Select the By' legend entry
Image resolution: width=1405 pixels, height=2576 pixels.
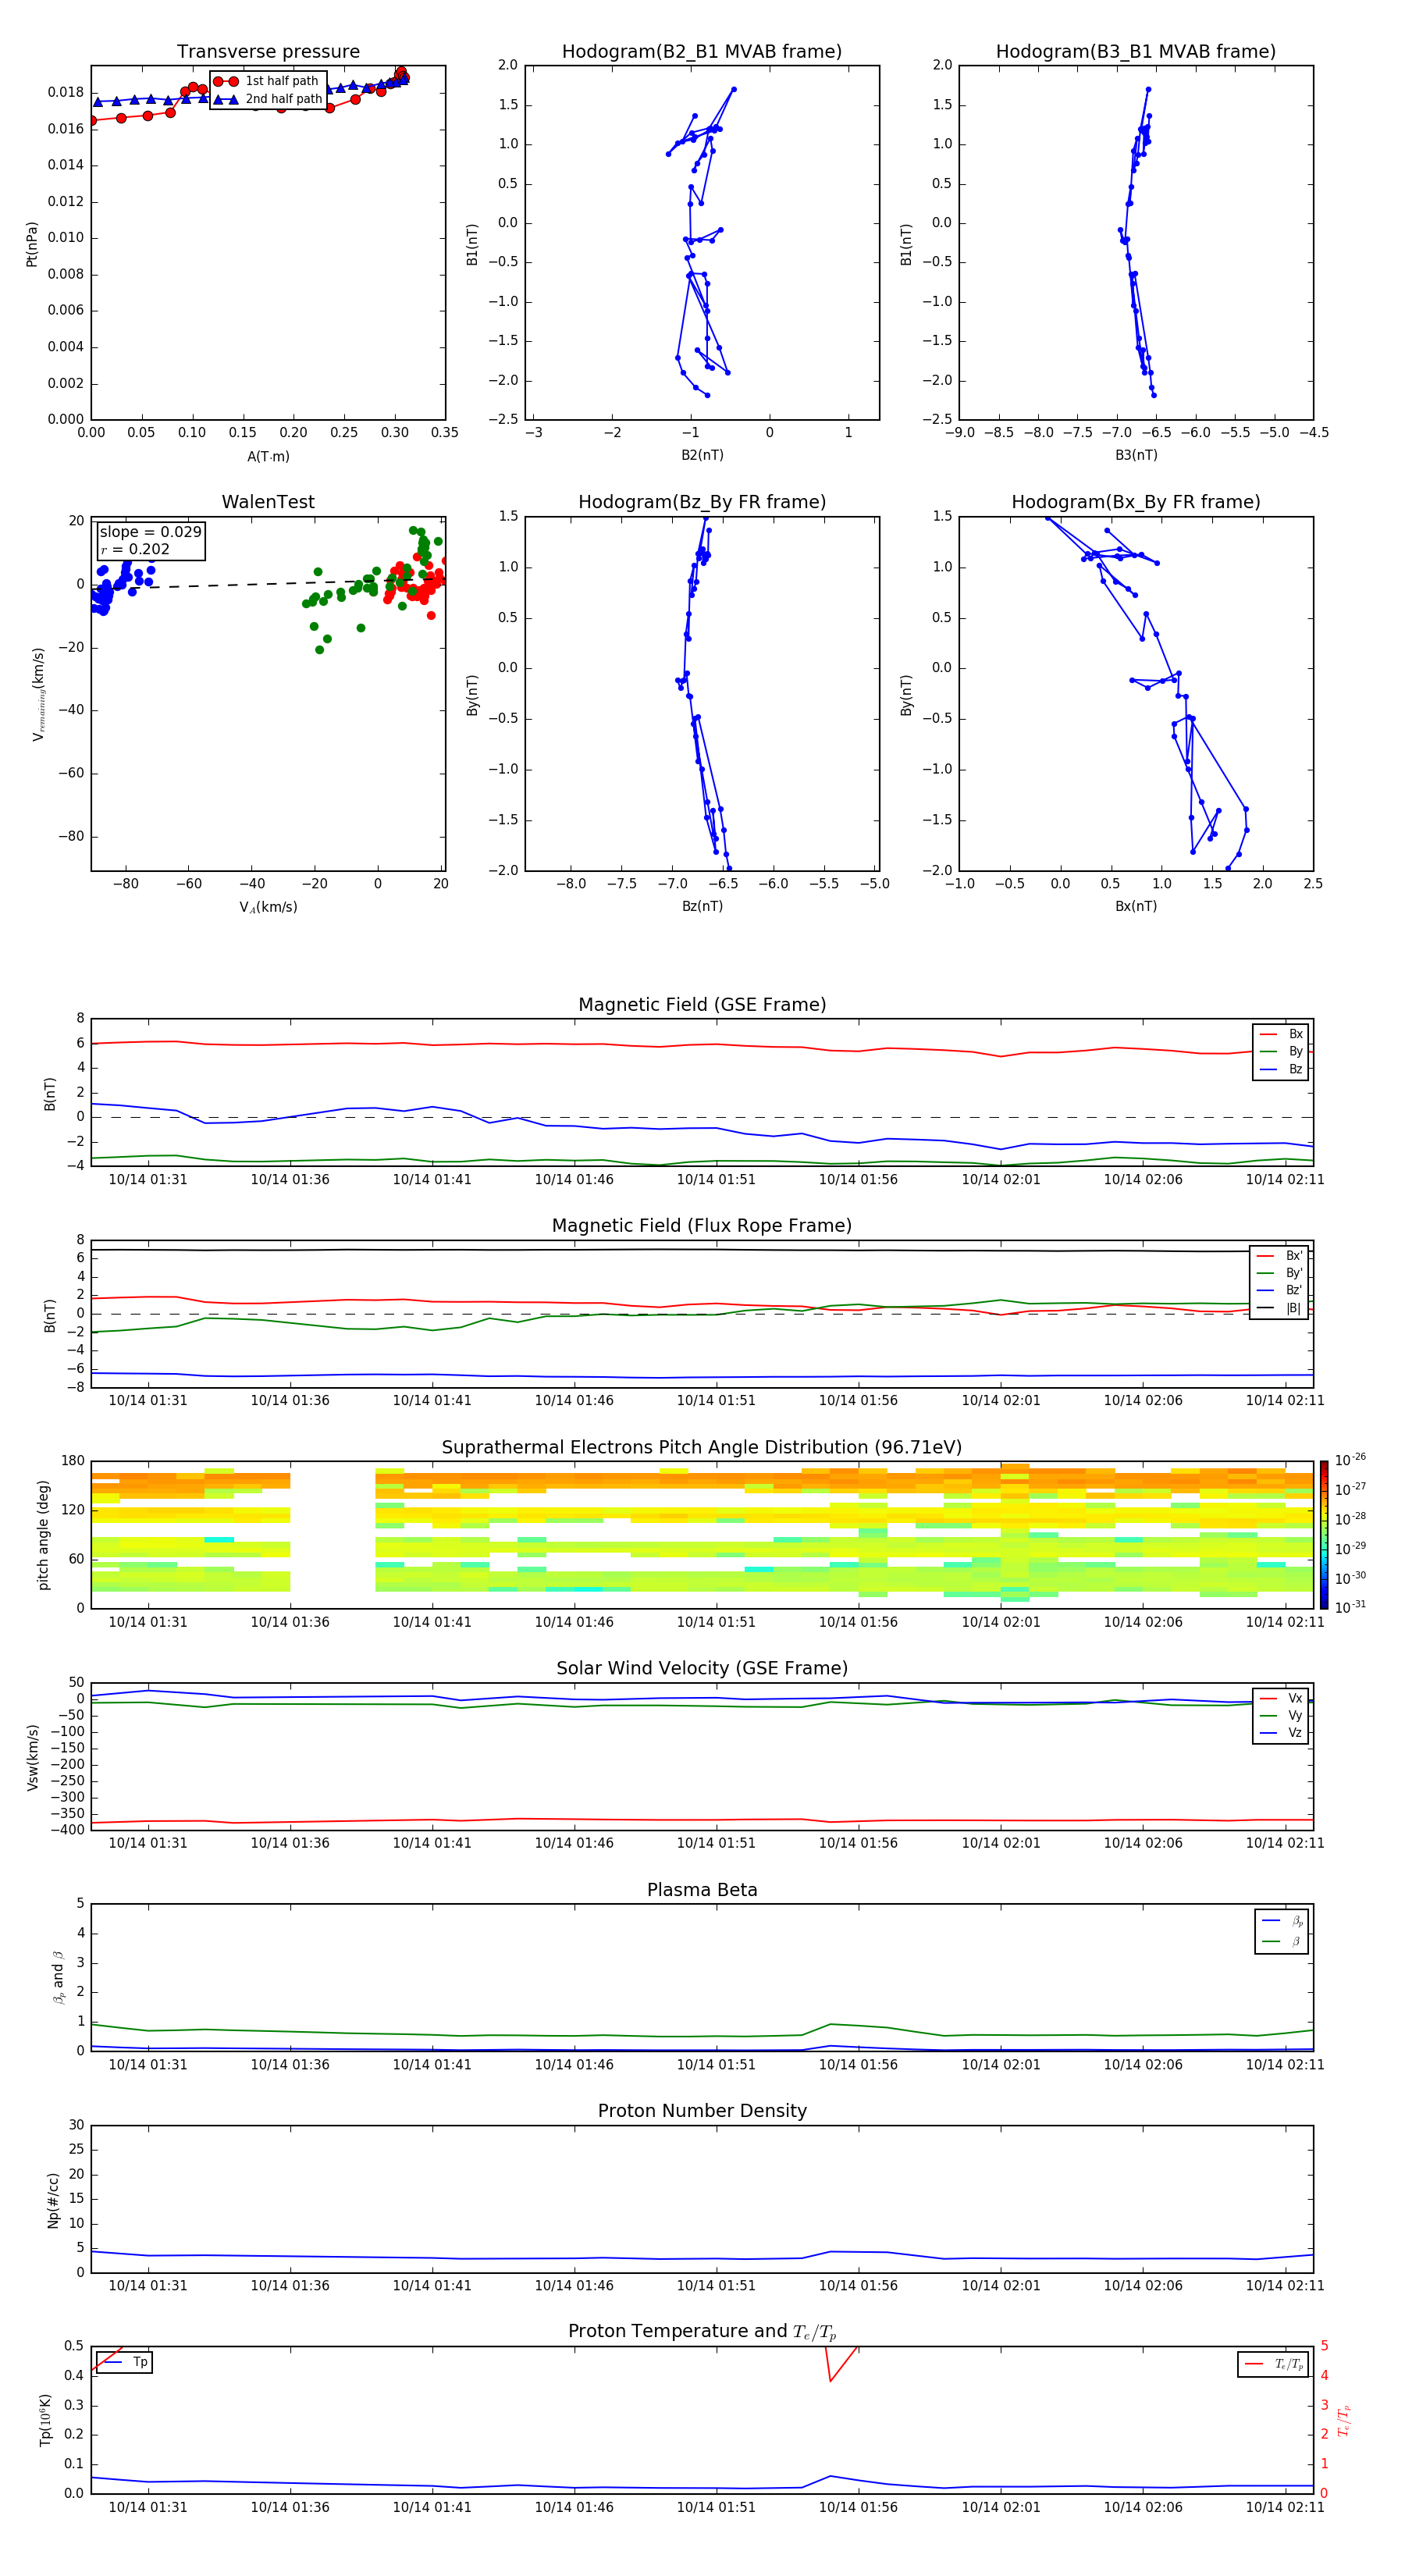tap(1279, 1273)
